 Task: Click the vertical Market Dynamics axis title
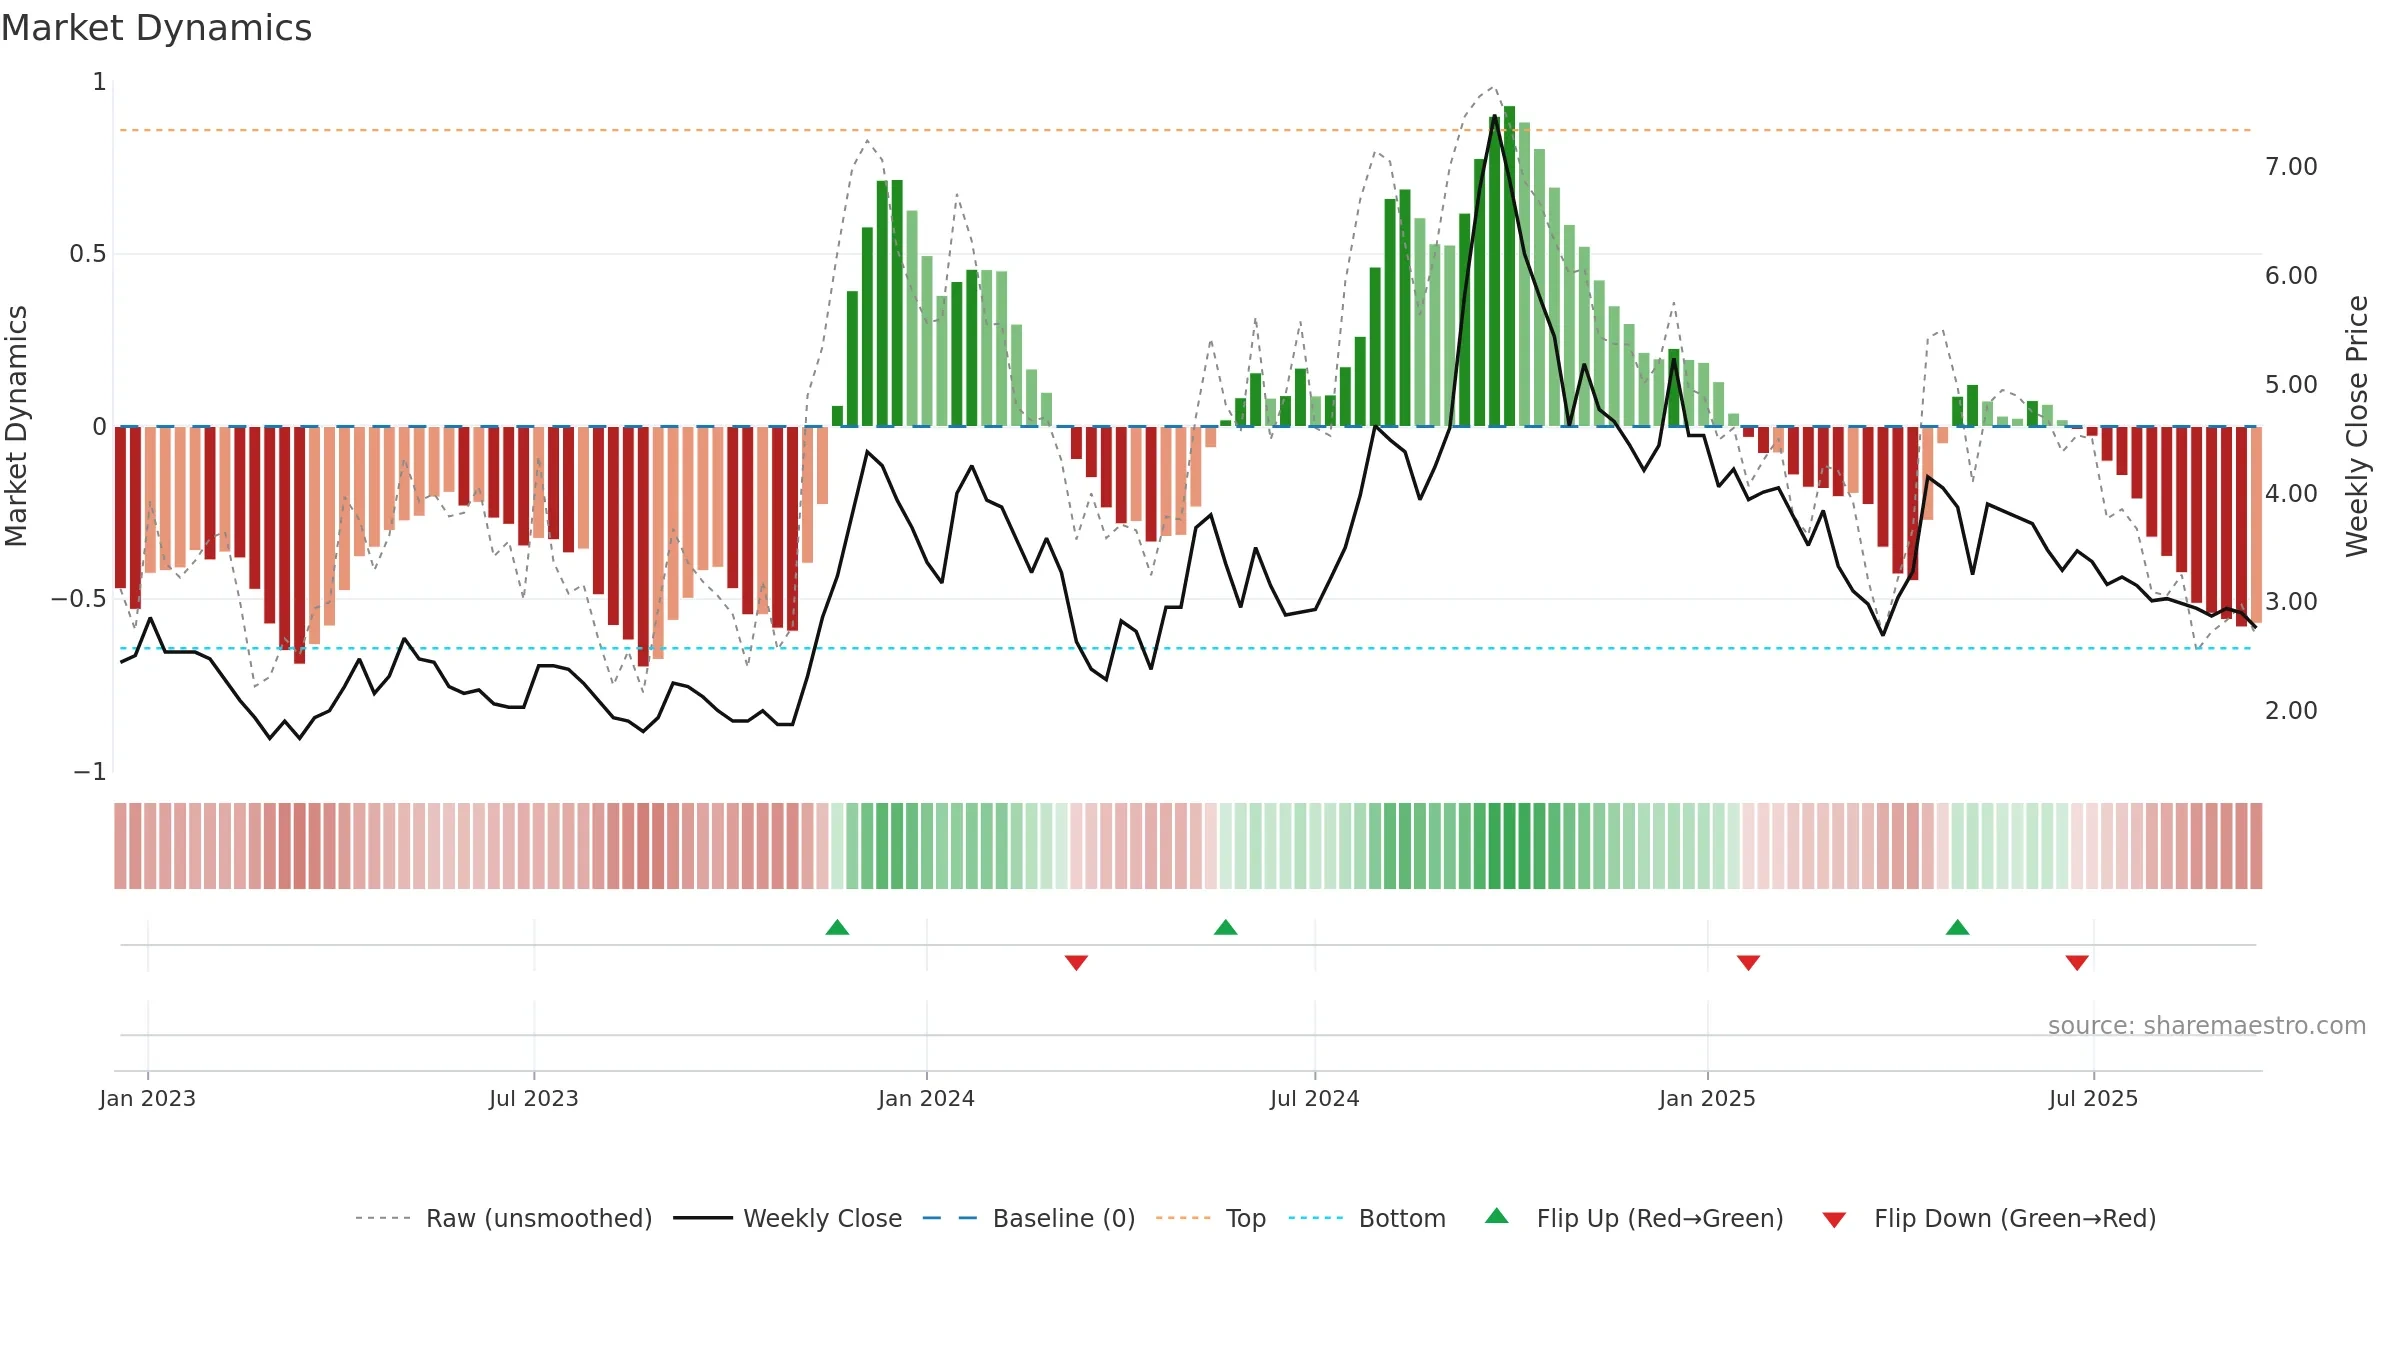coord(16,426)
